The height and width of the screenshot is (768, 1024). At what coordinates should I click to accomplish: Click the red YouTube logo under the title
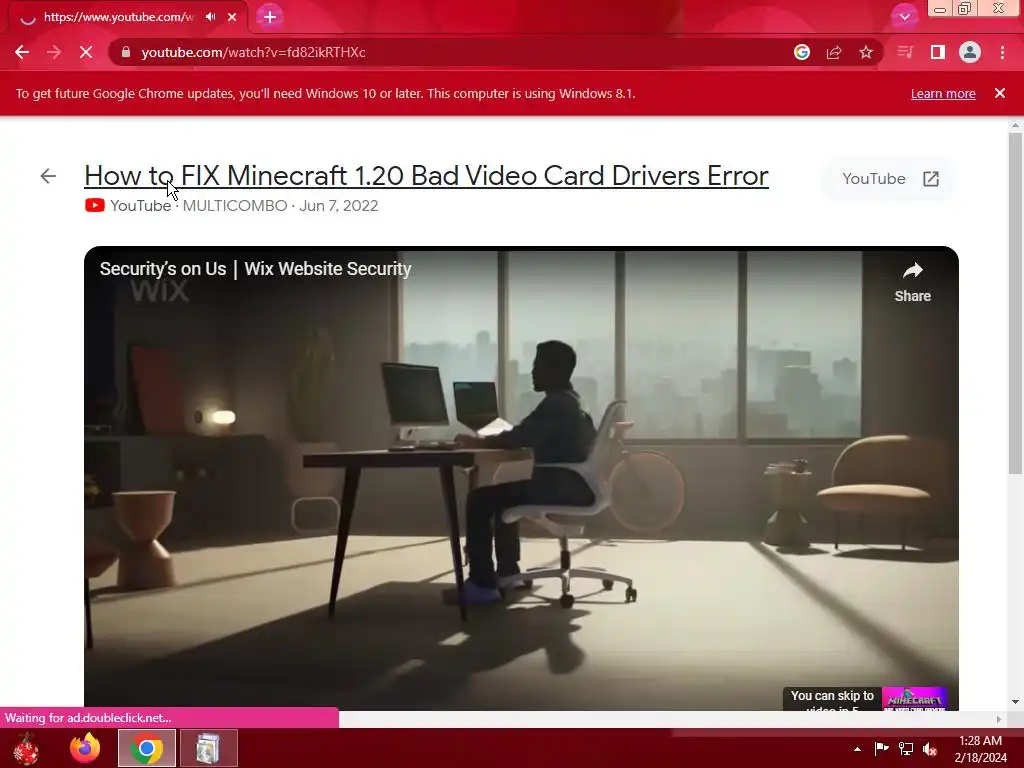click(x=95, y=206)
